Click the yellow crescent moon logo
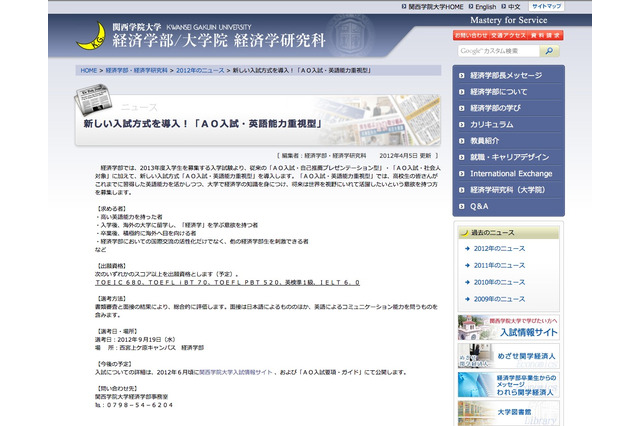The image size is (640, 426). click(91, 36)
